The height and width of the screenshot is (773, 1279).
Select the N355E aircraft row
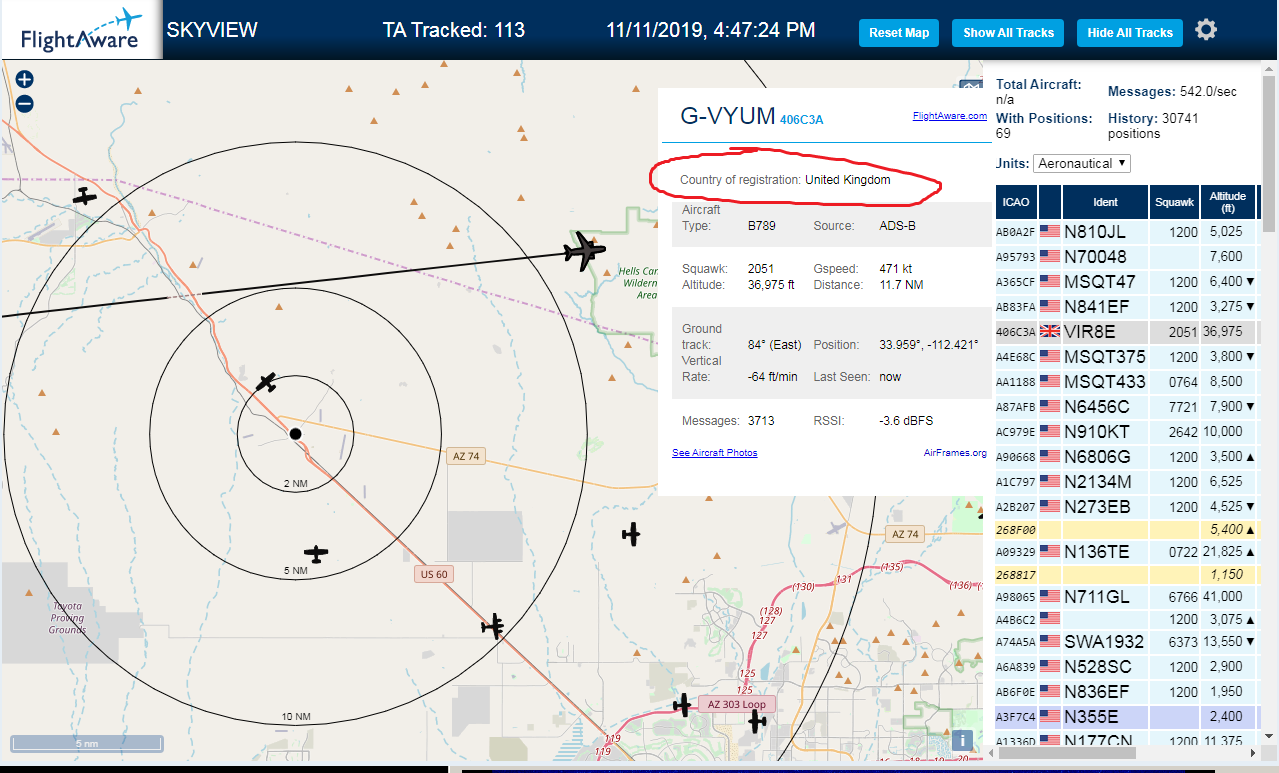(1126, 716)
